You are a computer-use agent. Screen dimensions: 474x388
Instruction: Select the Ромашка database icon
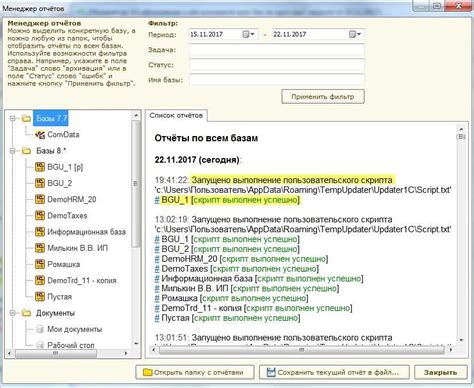tap(40, 264)
